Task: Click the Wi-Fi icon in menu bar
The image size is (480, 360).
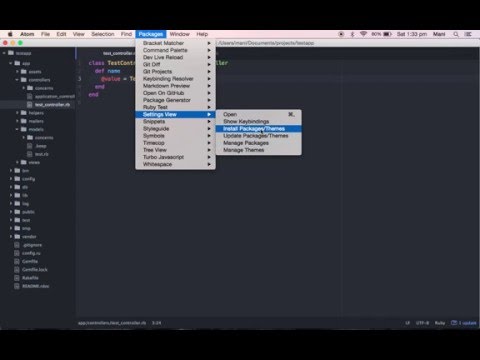Action: click(x=363, y=34)
